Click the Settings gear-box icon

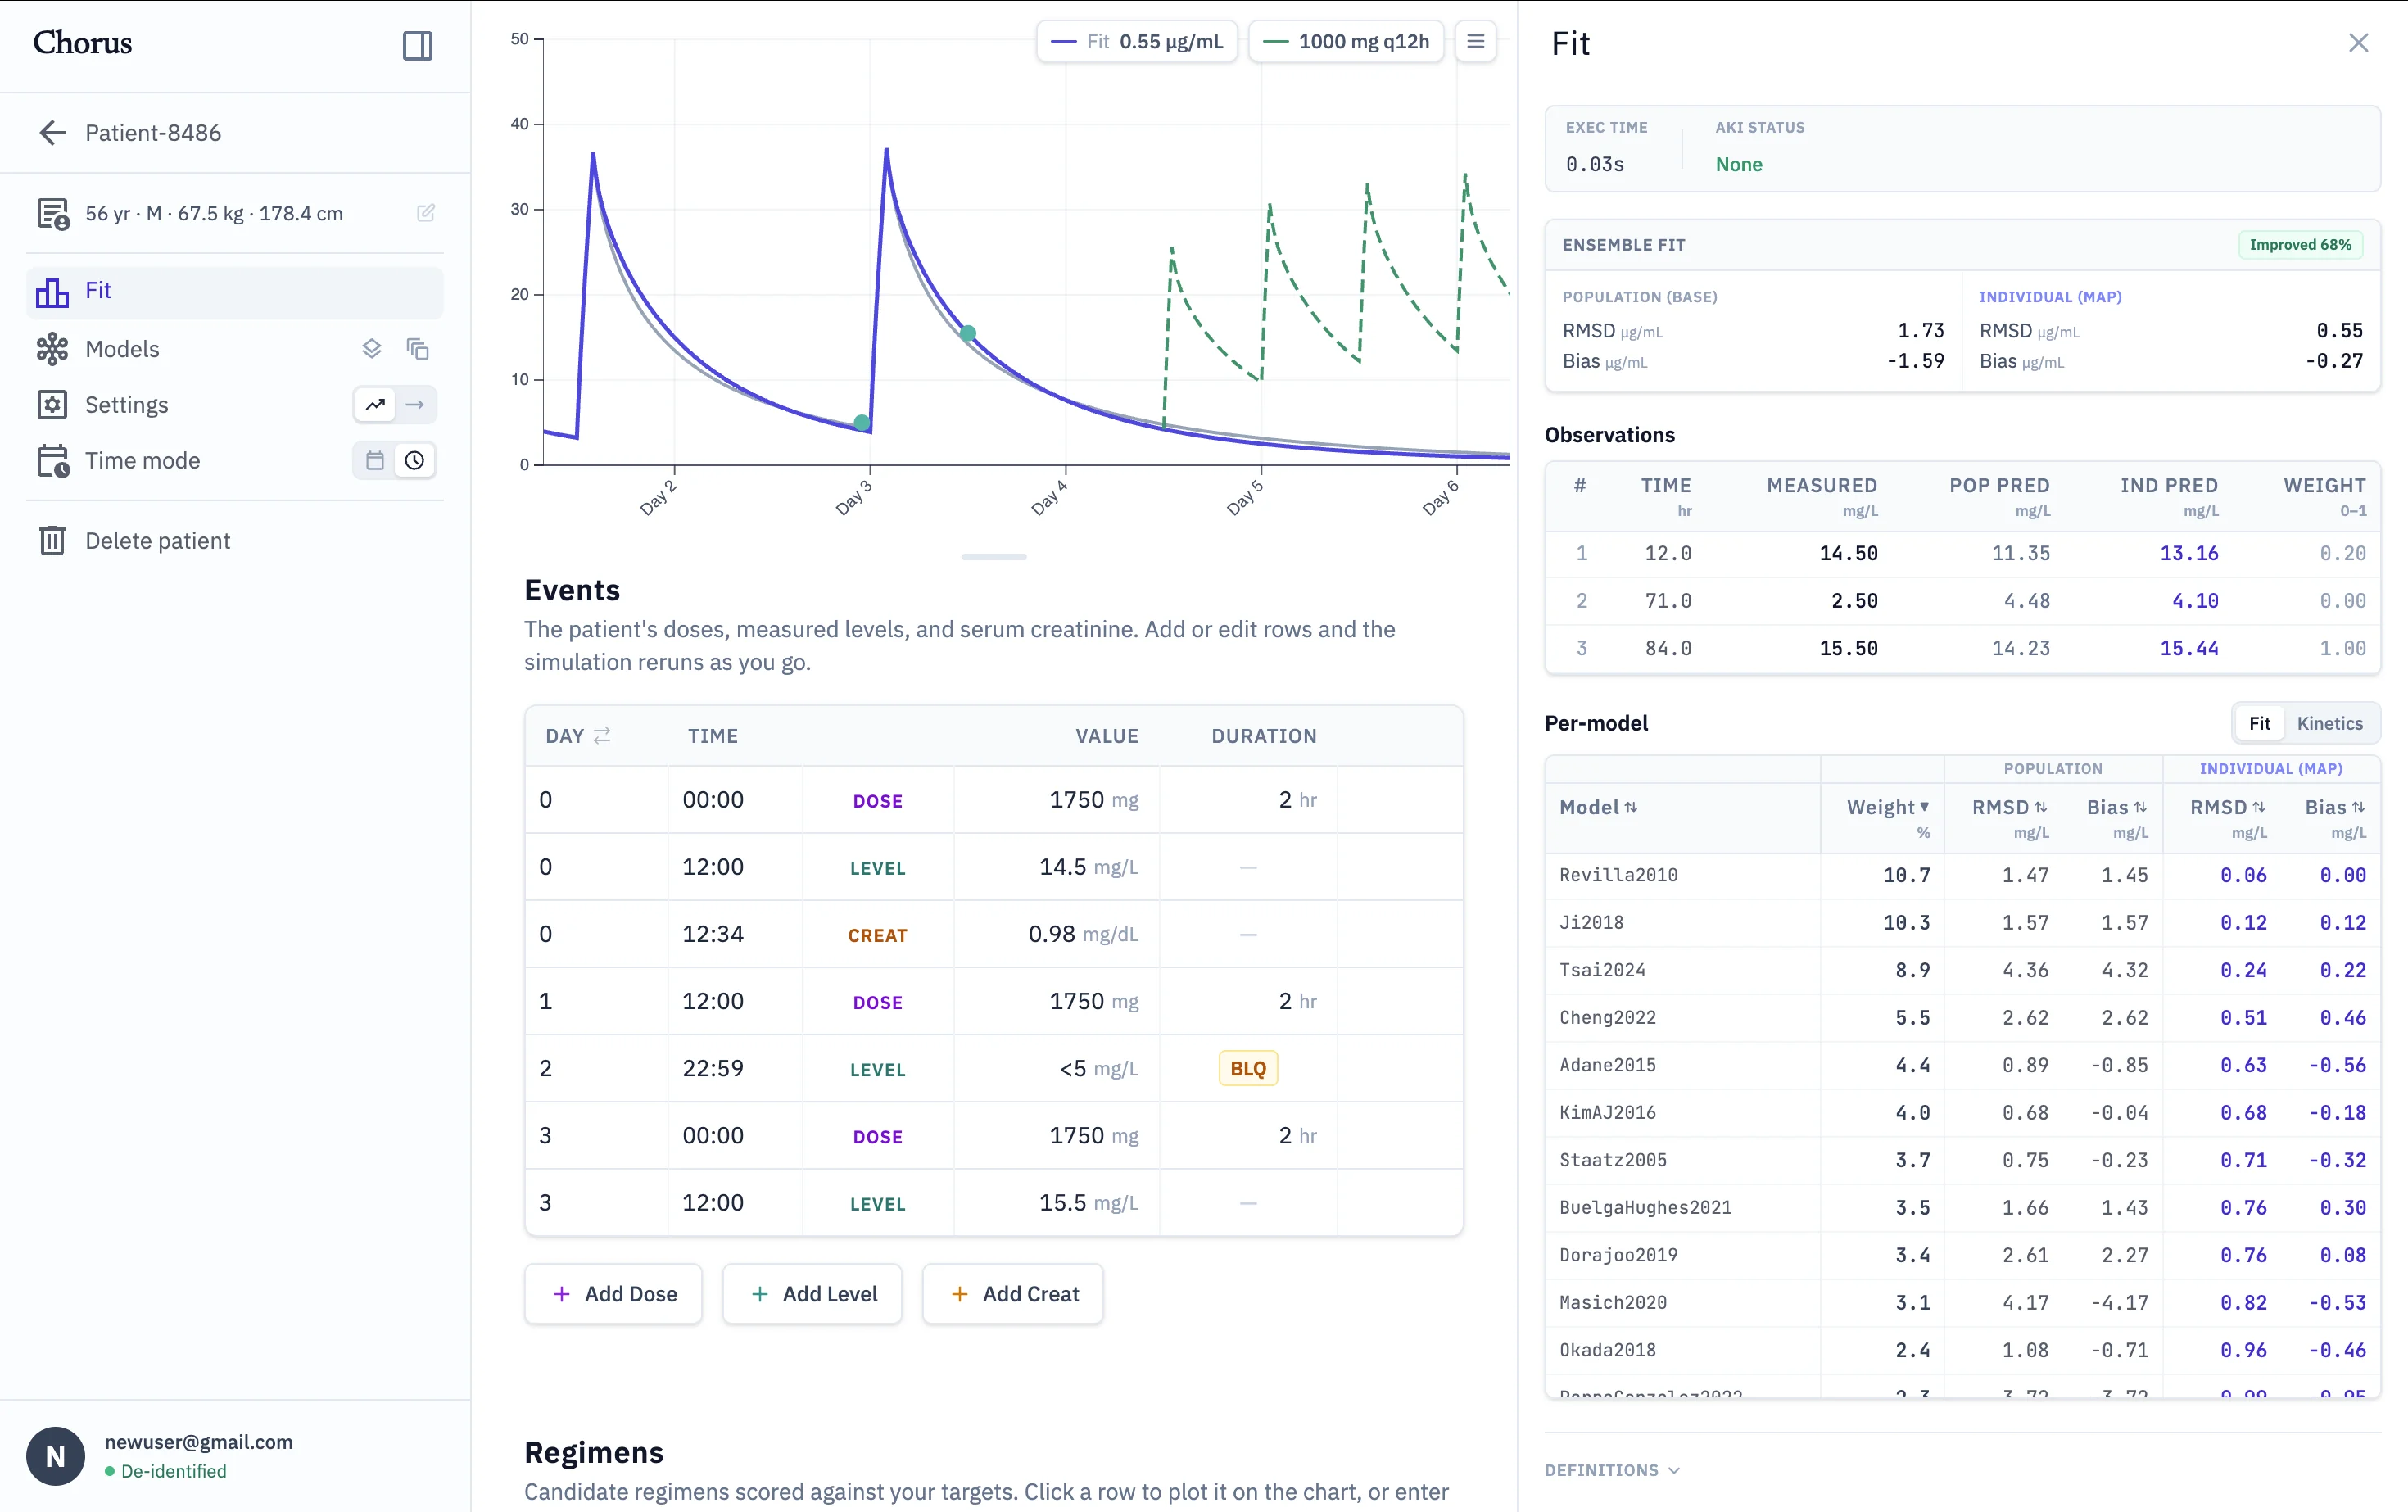[x=52, y=405]
